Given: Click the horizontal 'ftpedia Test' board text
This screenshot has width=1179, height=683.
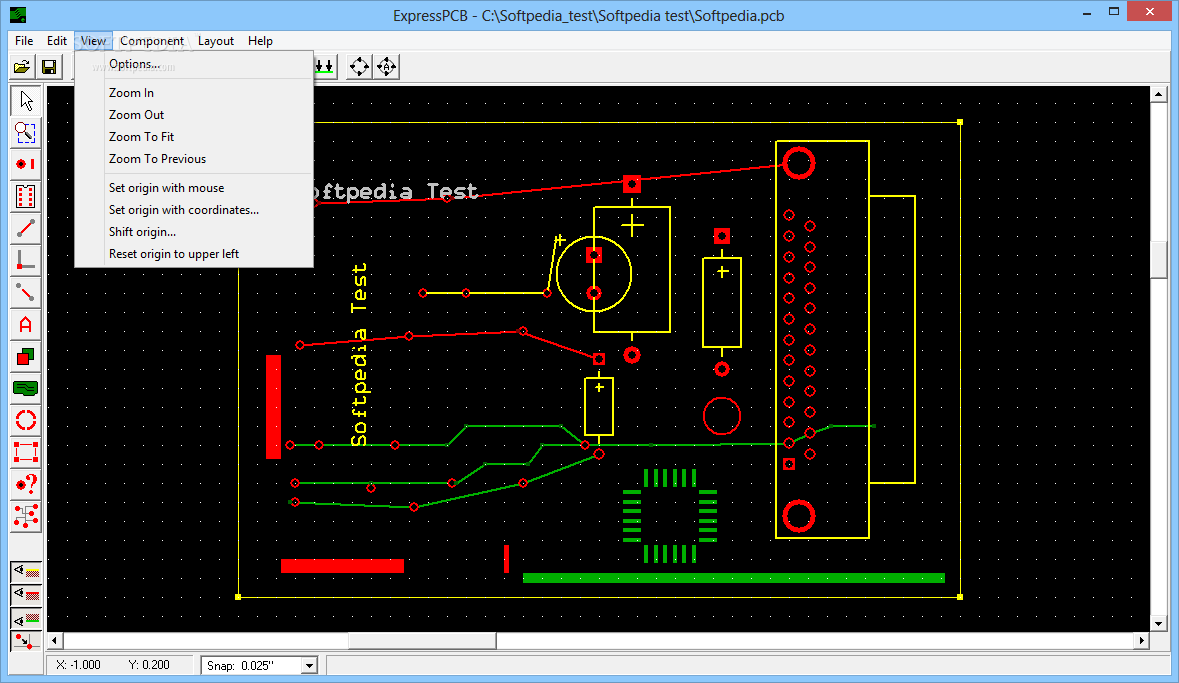Looking at the screenshot, I should pos(396,192).
